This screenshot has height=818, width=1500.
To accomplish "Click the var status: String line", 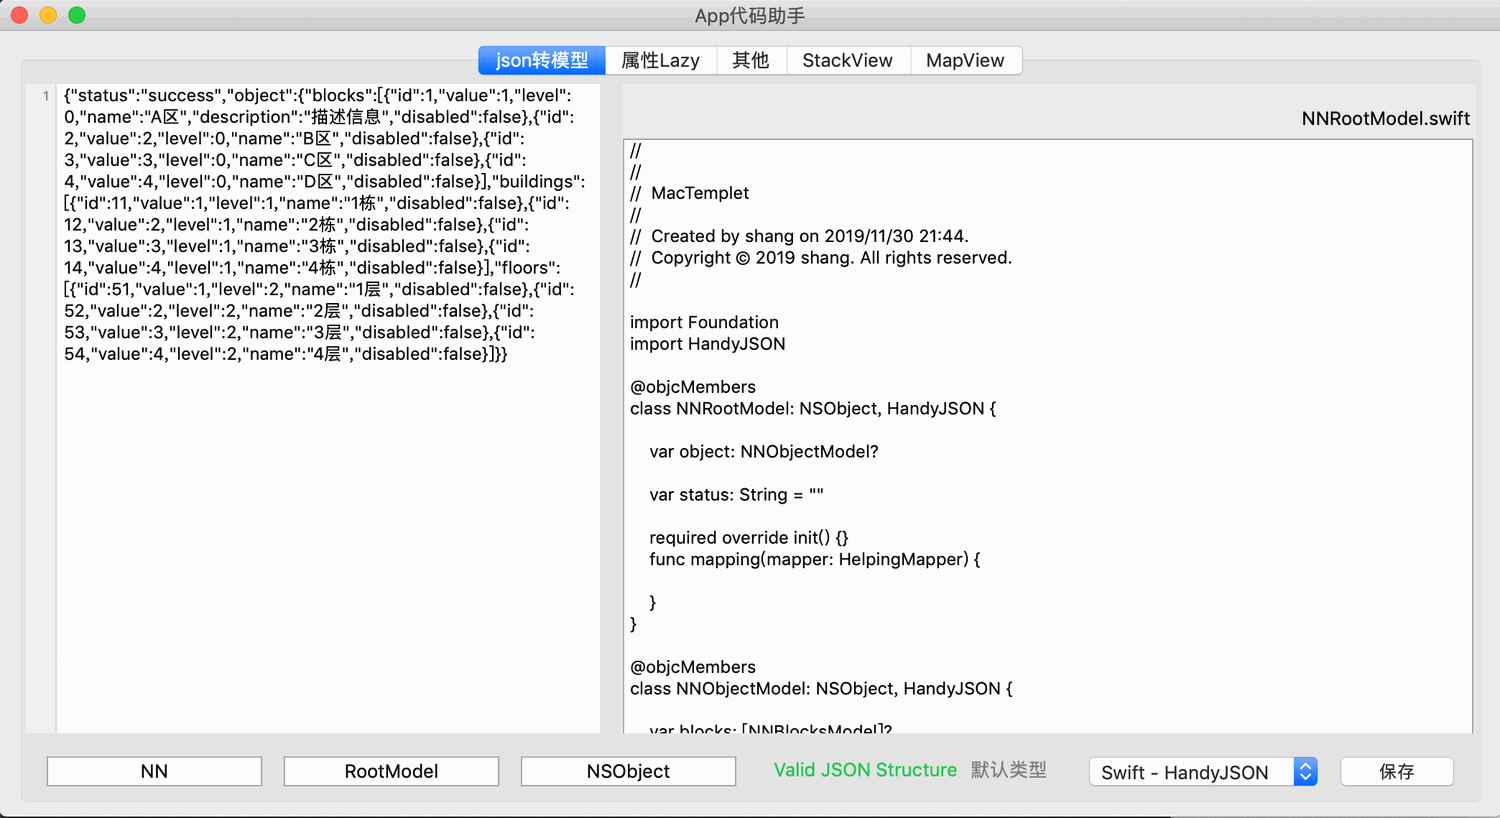I will tap(736, 494).
